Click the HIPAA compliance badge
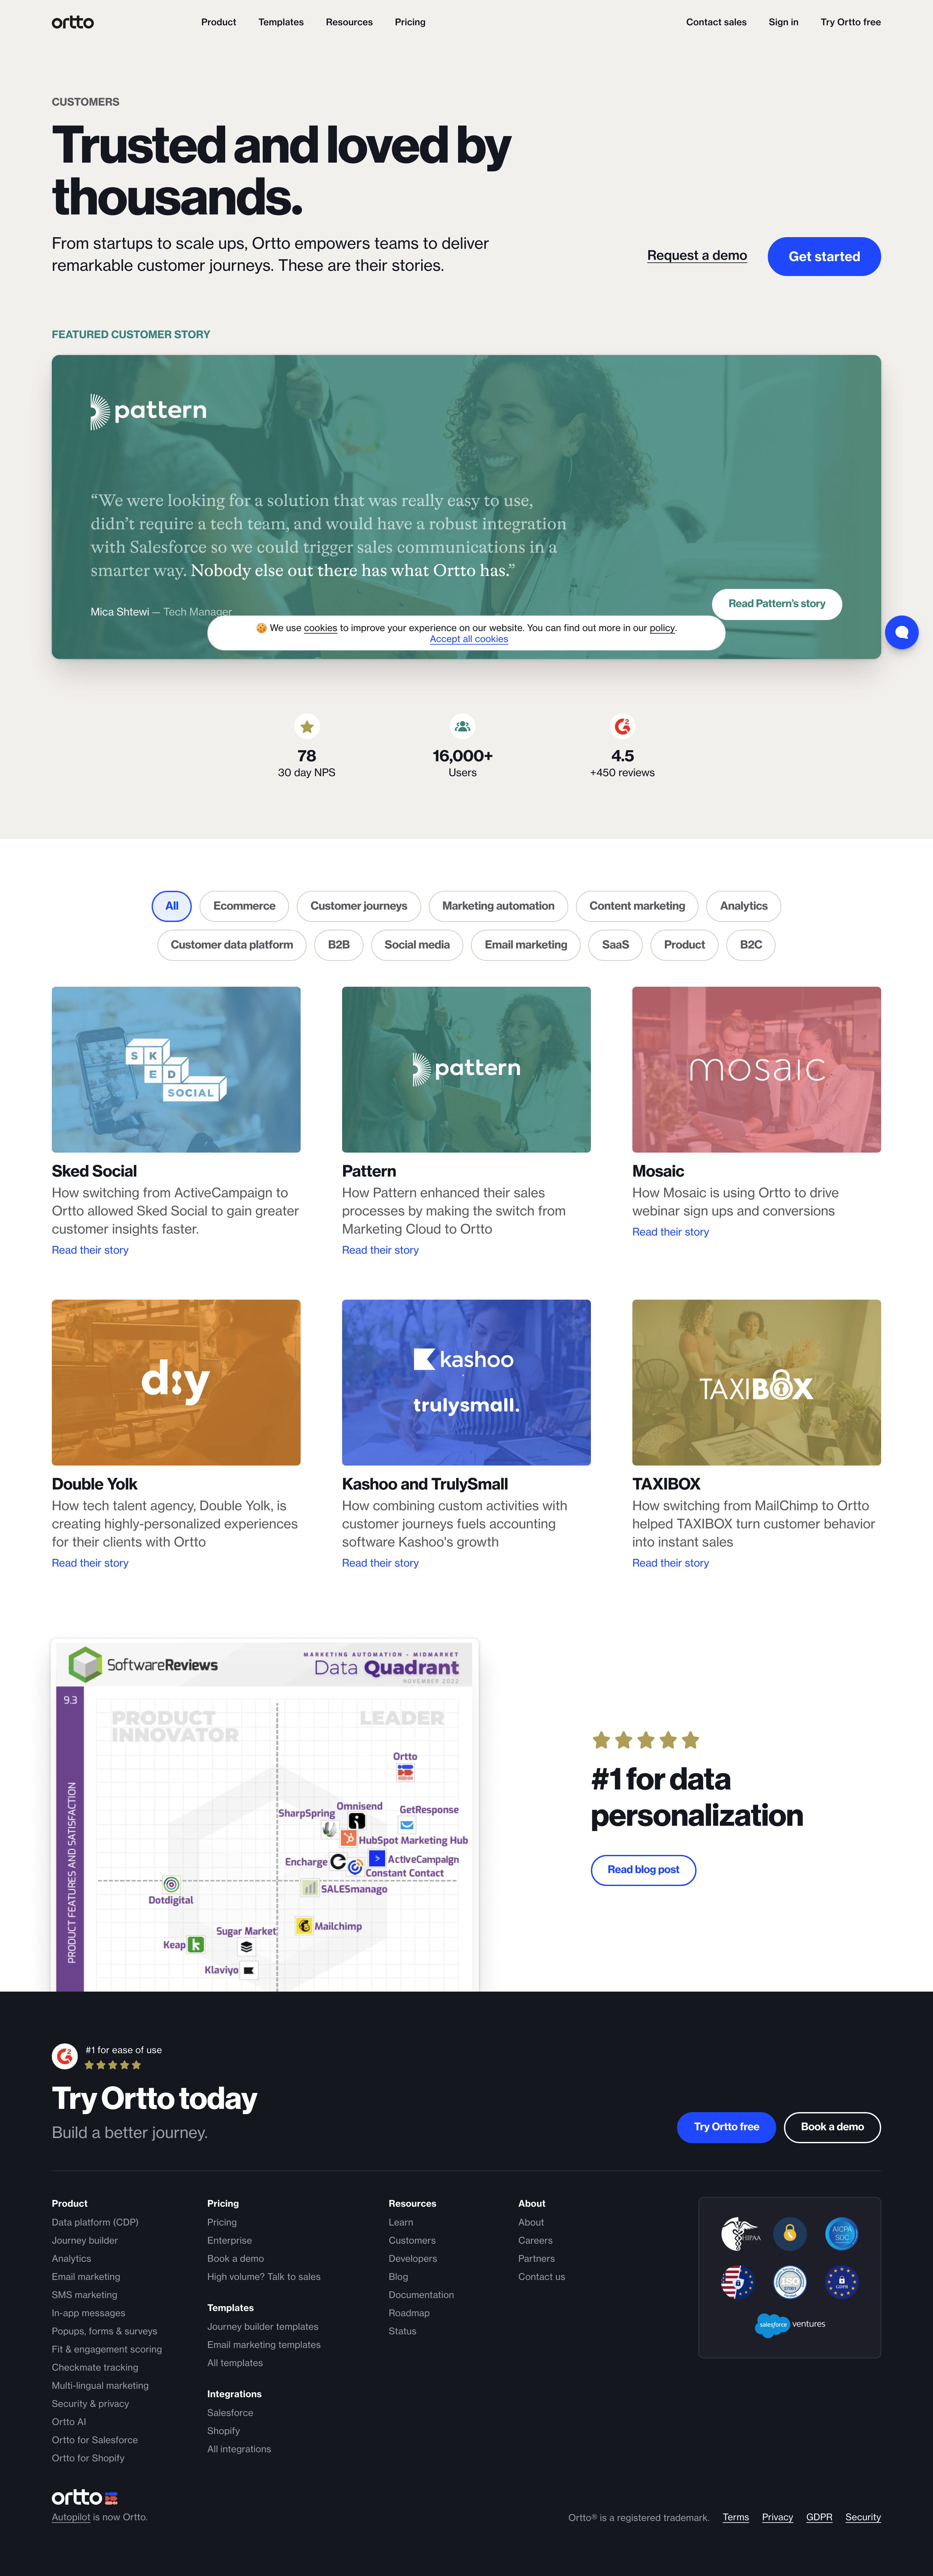 pos(740,2234)
